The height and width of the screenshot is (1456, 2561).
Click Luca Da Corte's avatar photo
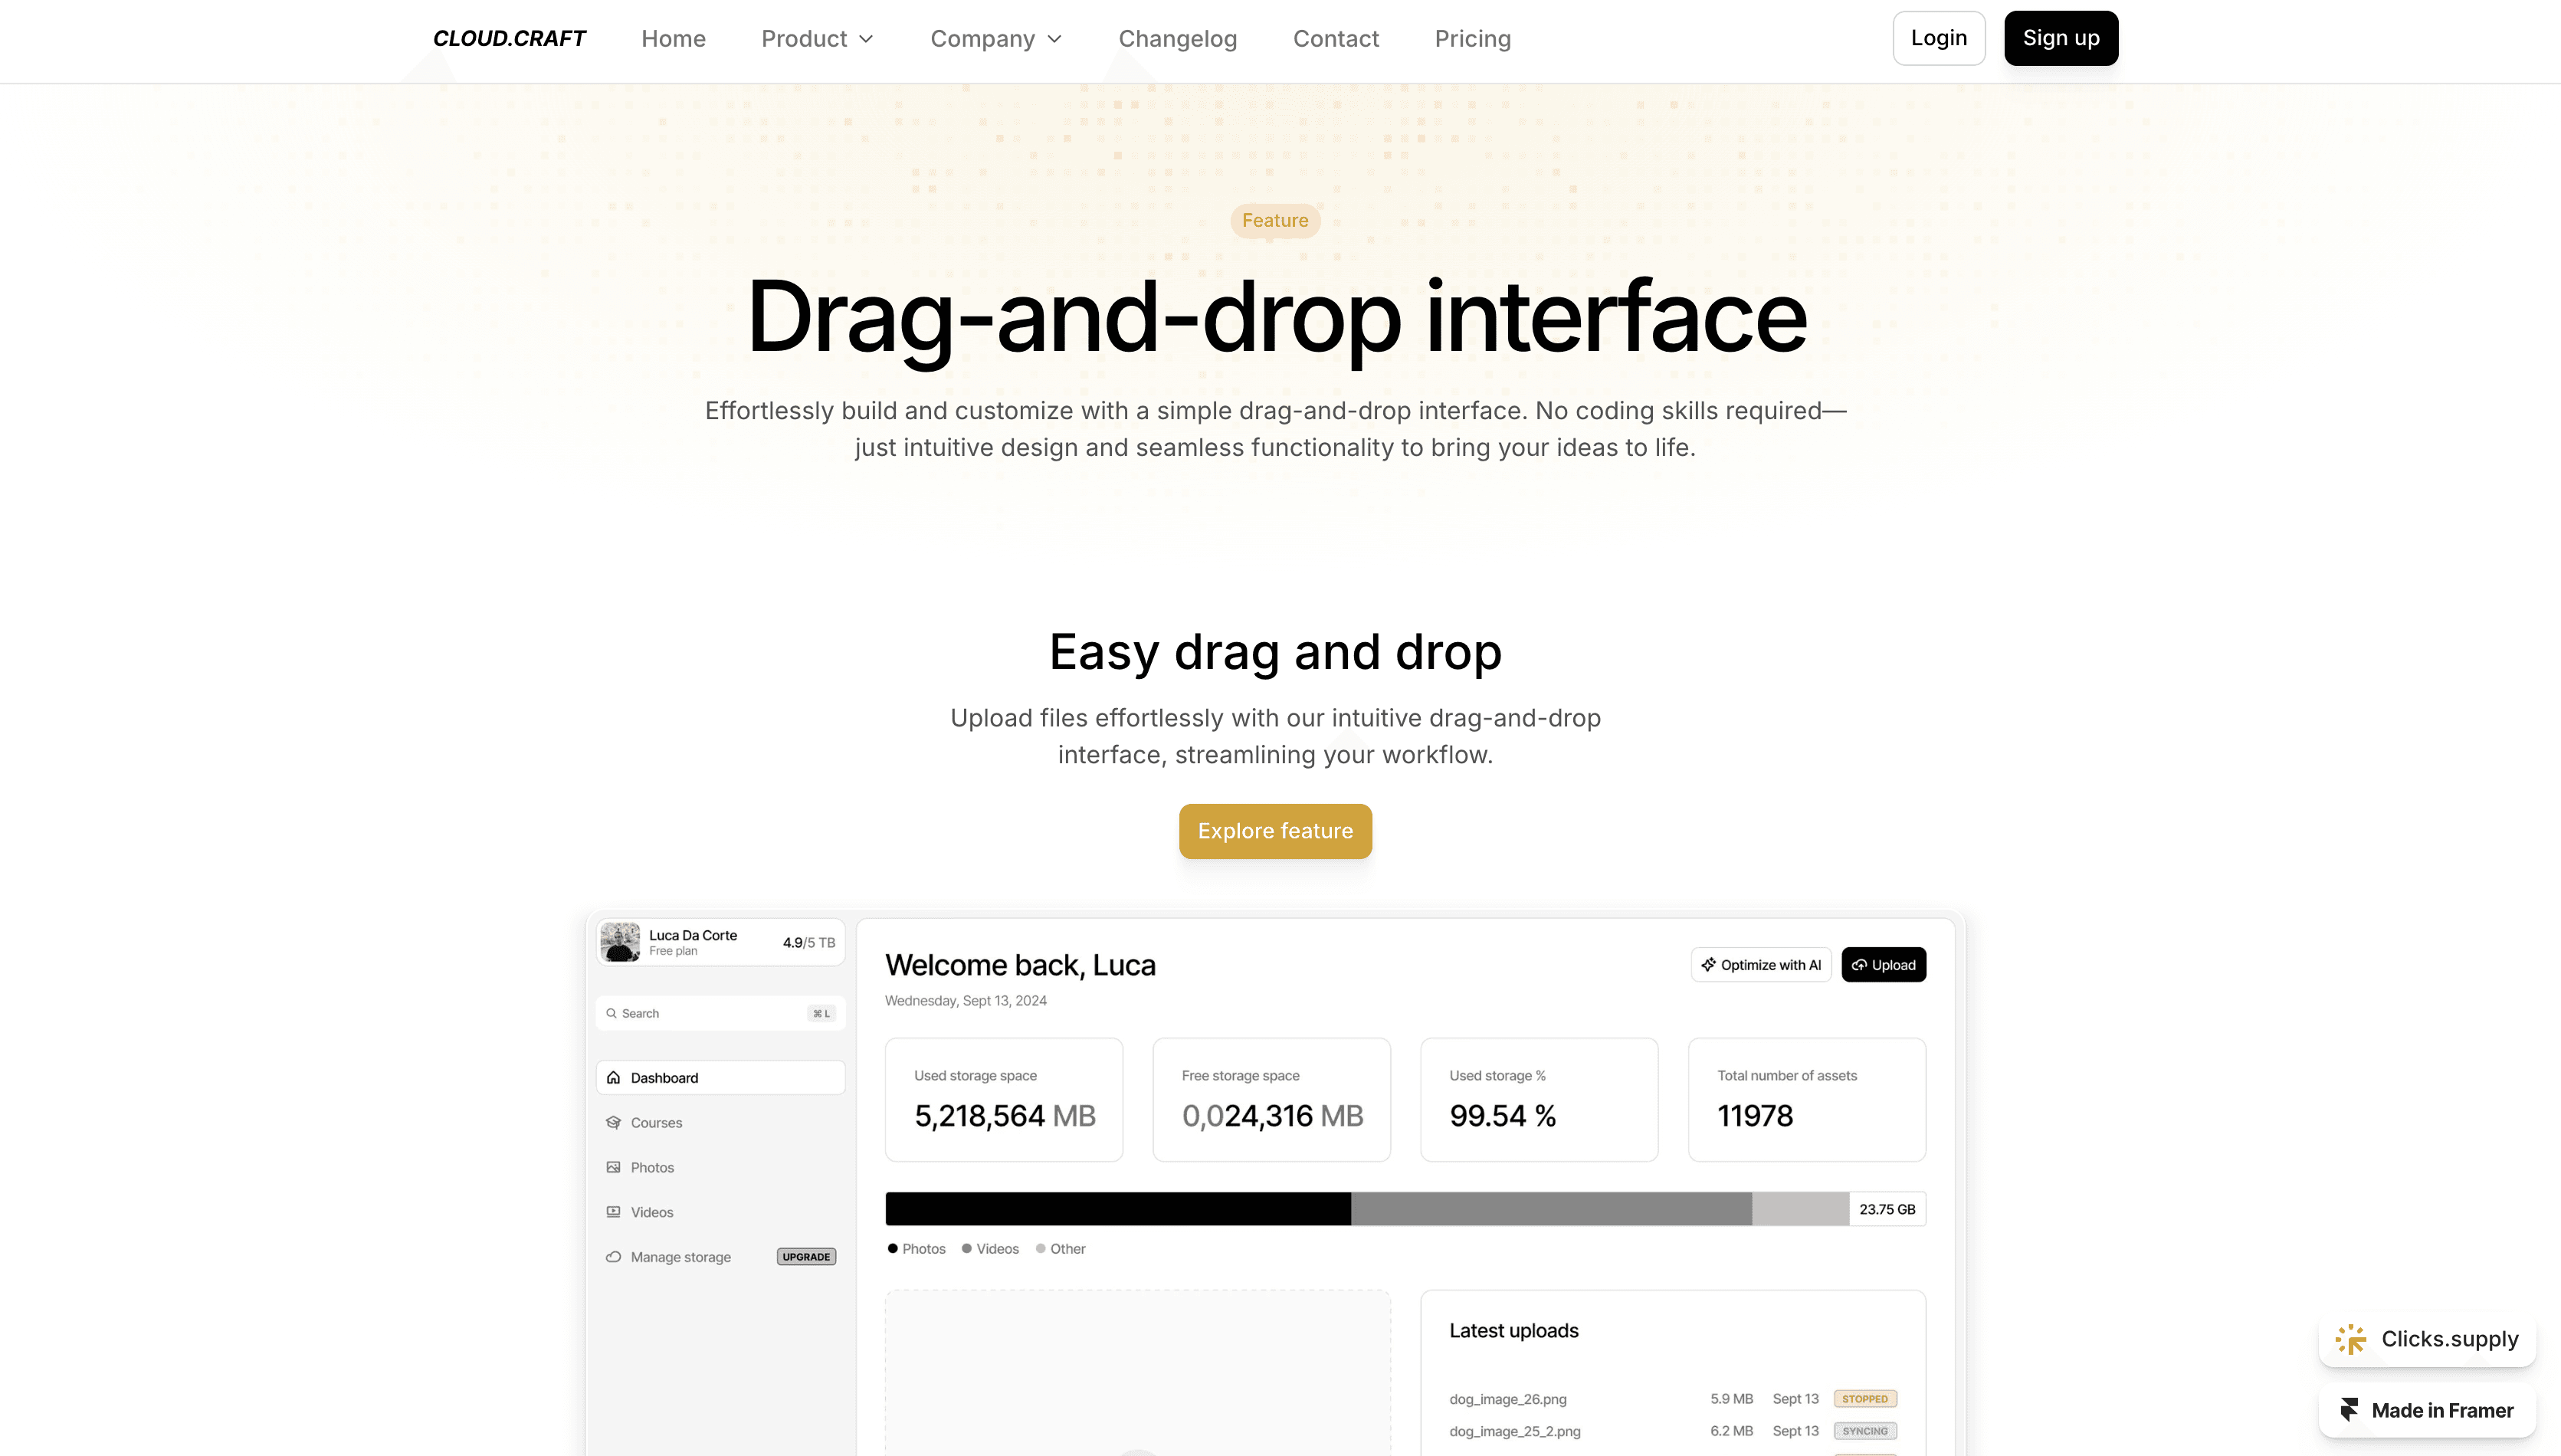[620, 942]
